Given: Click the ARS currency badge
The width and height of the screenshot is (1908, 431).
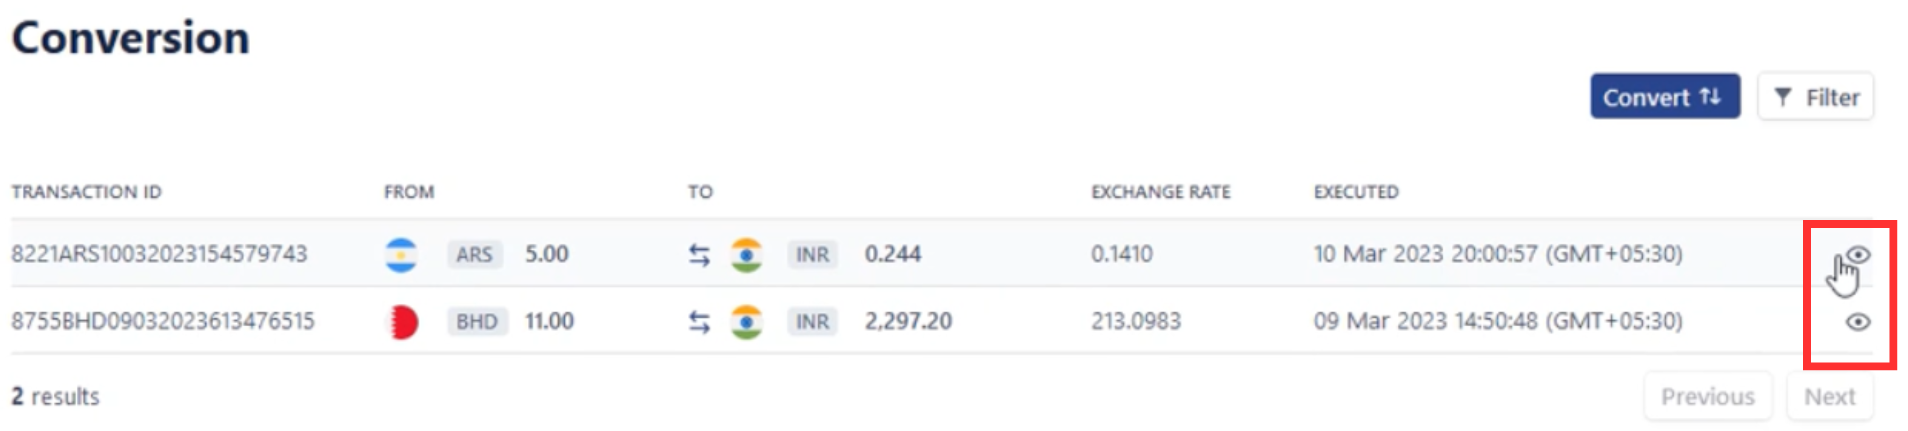Looking at the screenshot, I should click(474, 255).
